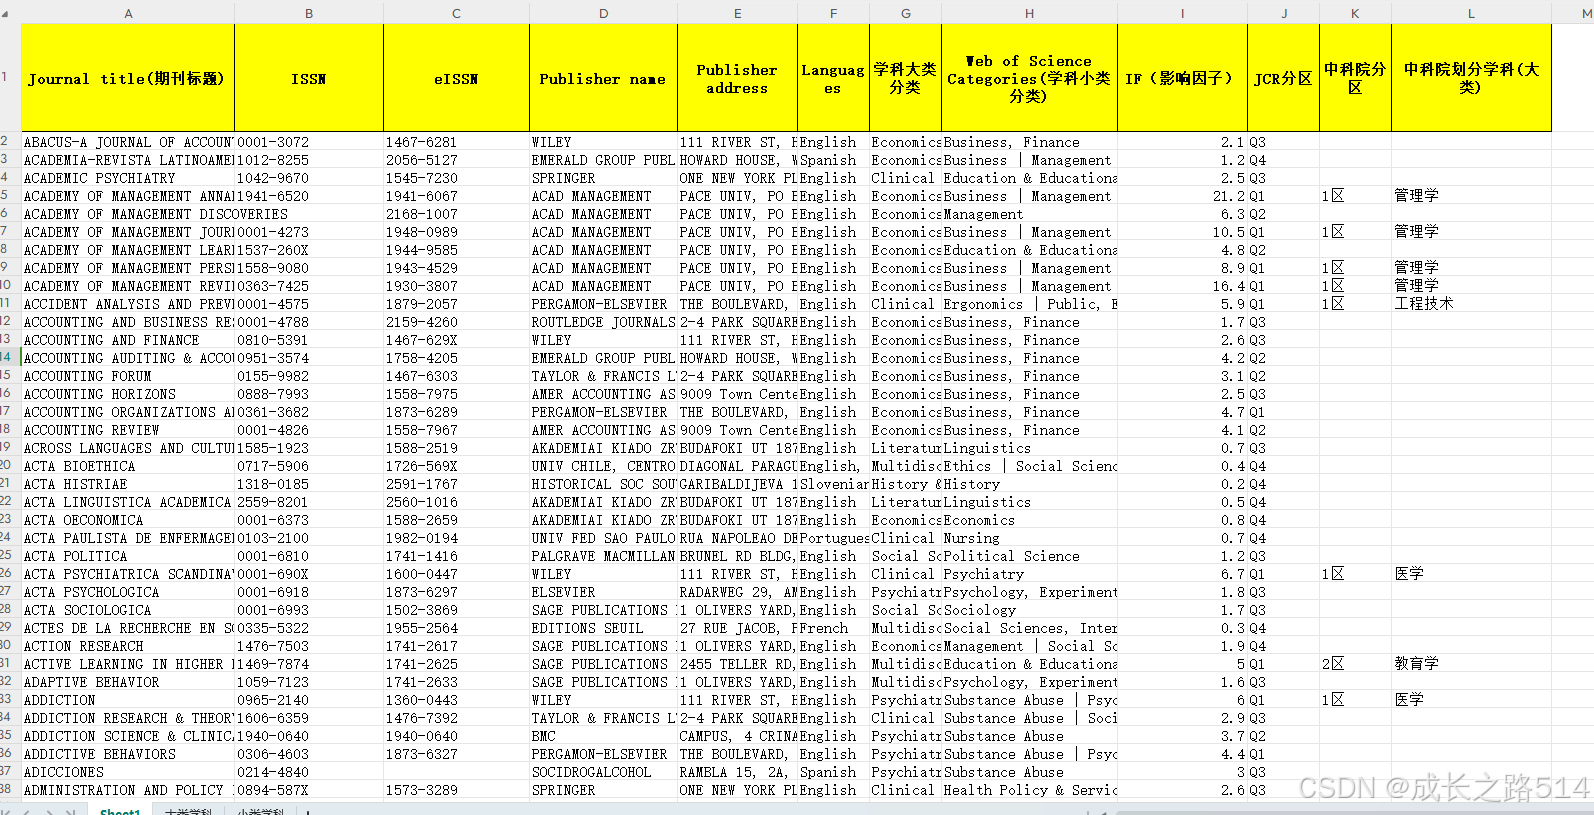The image size is (1594, 815).
Task: Click the Web of Science Categories header cell
Action: tap(1029, 78)
